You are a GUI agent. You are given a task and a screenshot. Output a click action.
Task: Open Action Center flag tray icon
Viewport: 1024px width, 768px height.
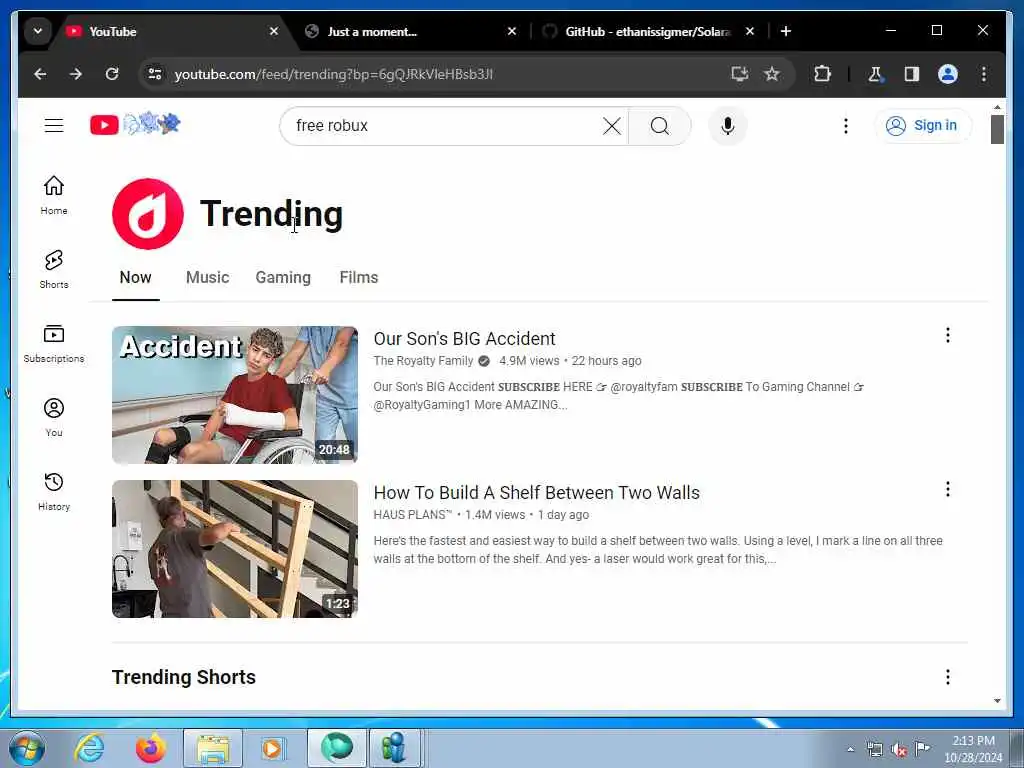click(922, 749)
